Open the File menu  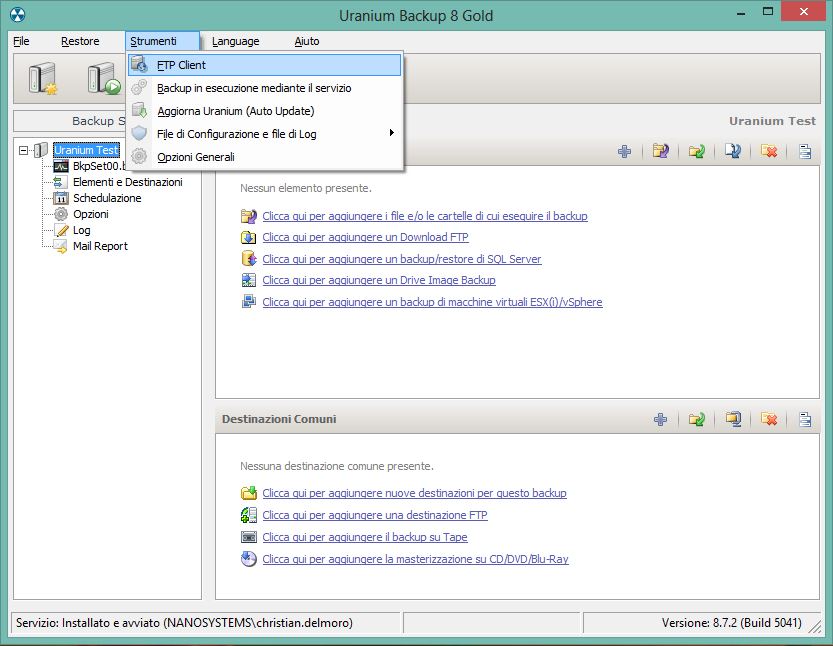coord(21,41)
